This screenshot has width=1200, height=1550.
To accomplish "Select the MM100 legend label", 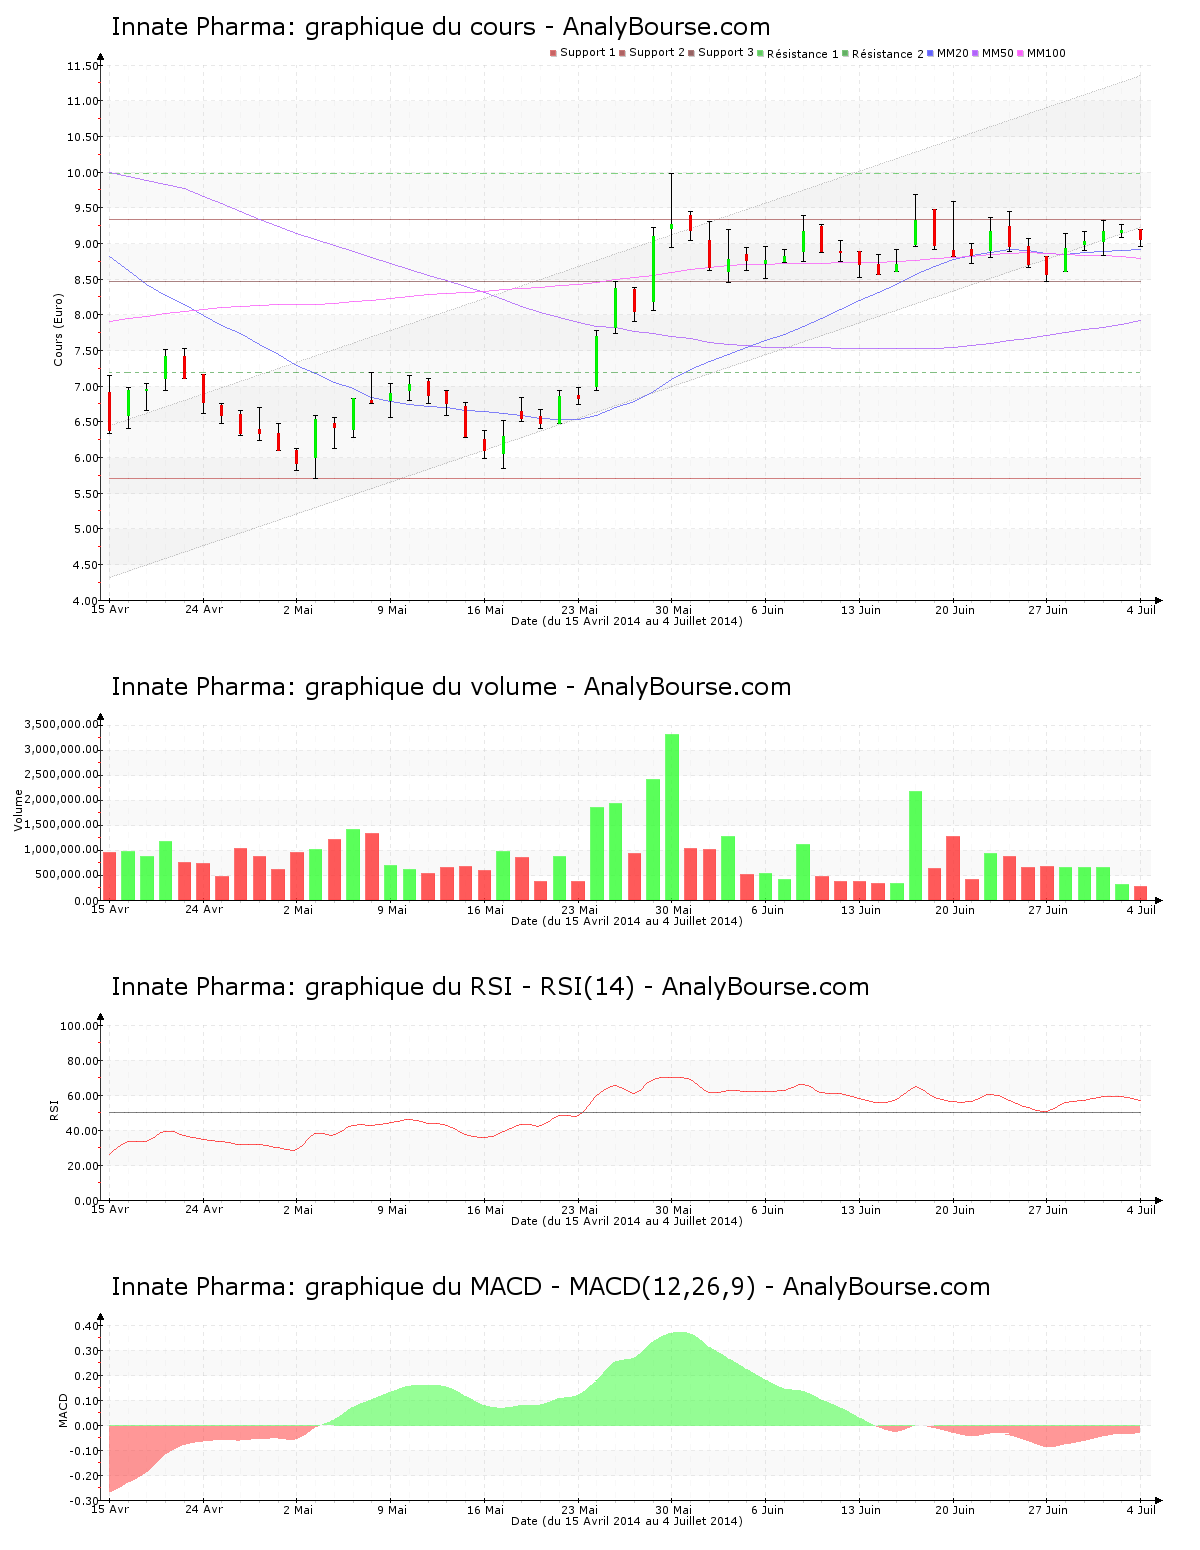I will [x=1046, y=53].
